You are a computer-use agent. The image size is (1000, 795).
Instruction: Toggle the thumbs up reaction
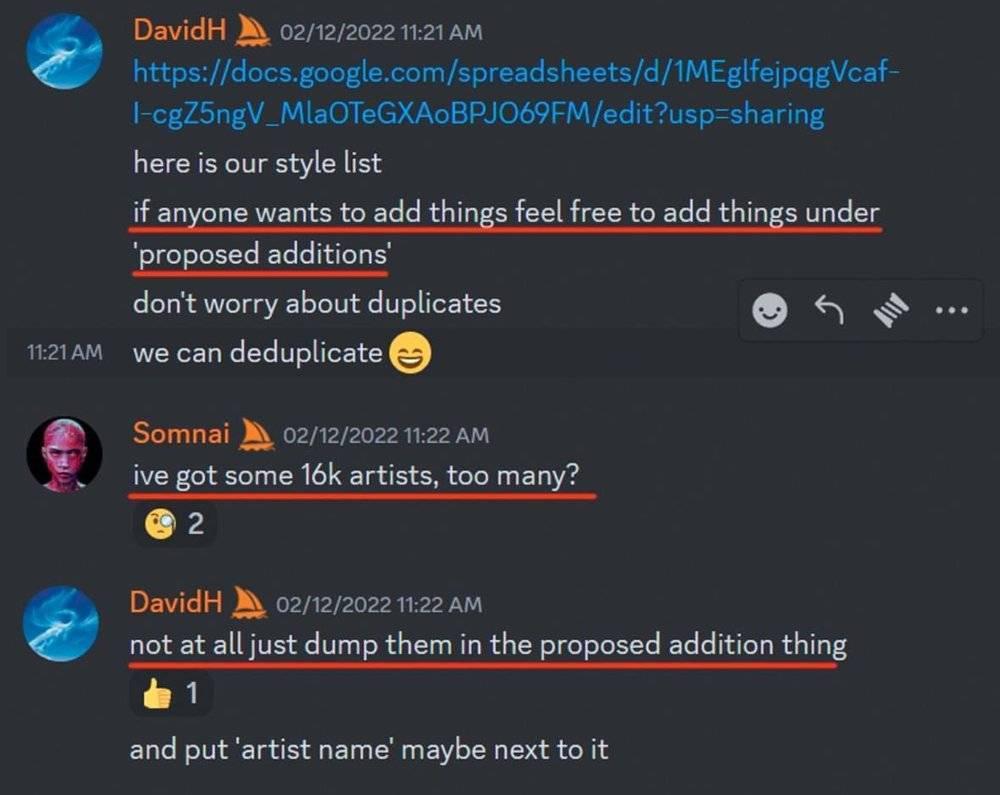pyautogui.click(x=171, y=693)
